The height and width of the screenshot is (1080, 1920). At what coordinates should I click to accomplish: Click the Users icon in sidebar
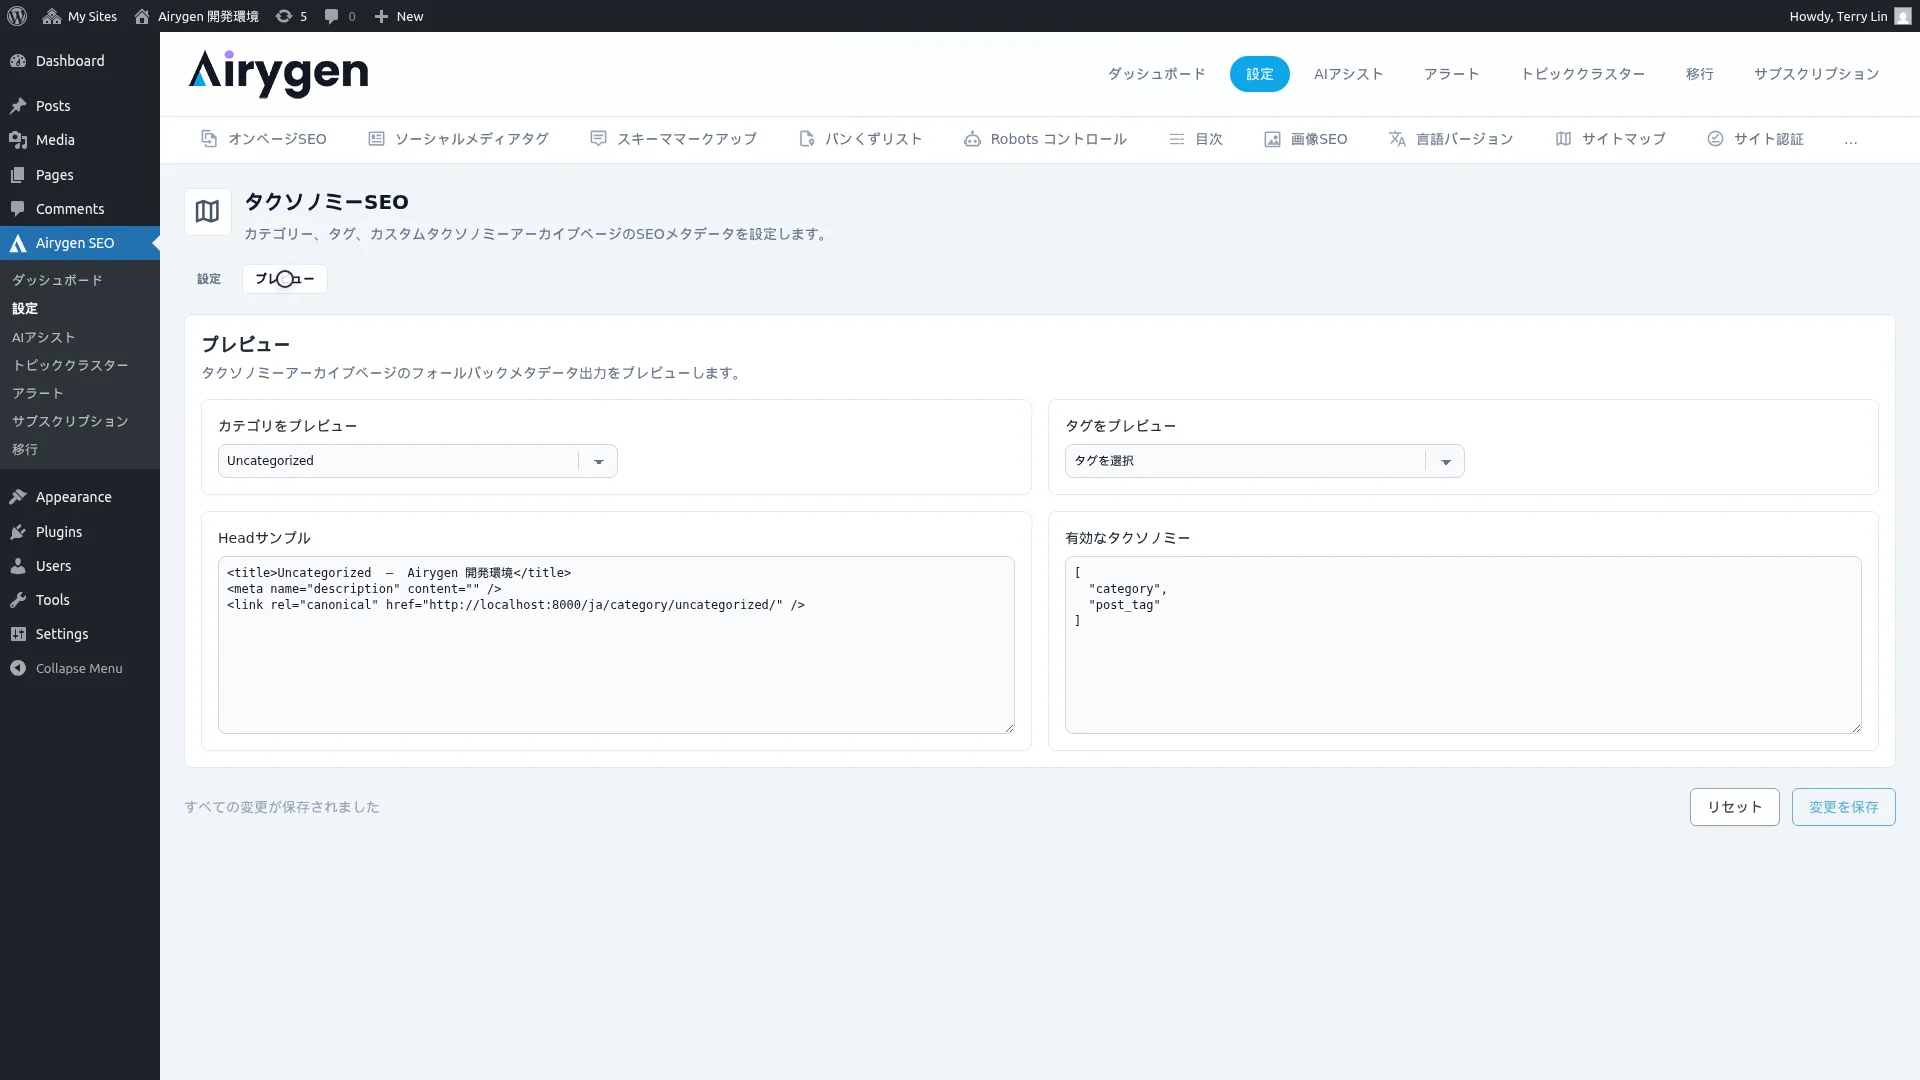tap(18, 566)
